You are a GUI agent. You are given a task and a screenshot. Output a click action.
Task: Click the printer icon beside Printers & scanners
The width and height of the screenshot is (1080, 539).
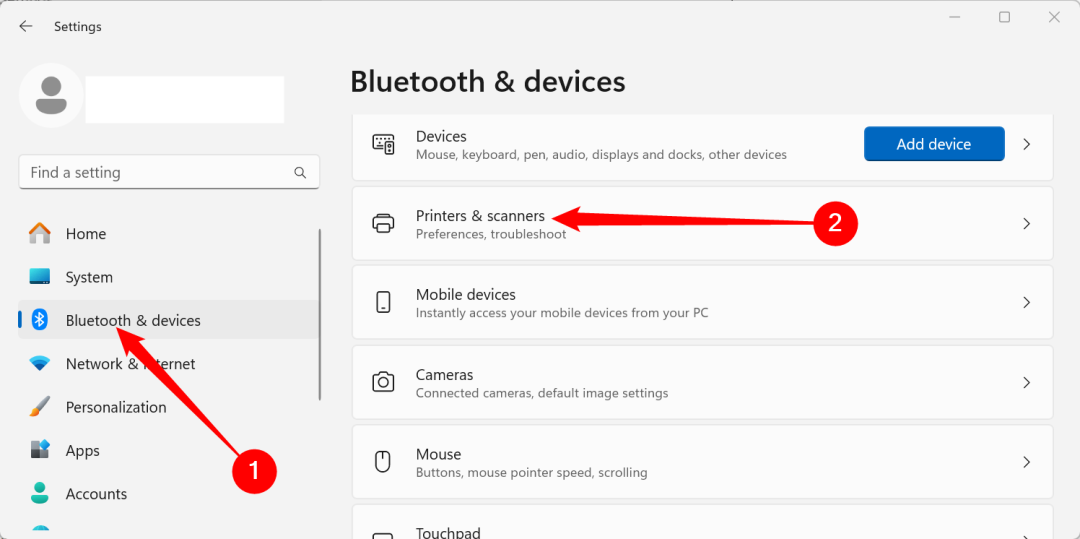point(383,223)
